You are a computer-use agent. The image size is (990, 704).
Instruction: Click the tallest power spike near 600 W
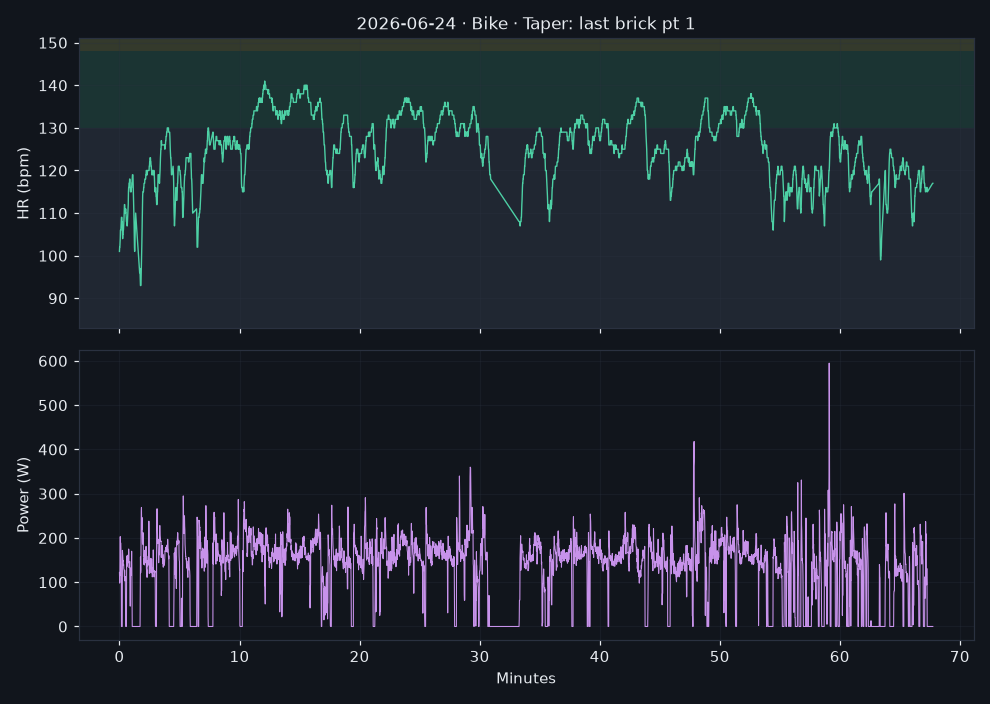click(x=829, y=366)
